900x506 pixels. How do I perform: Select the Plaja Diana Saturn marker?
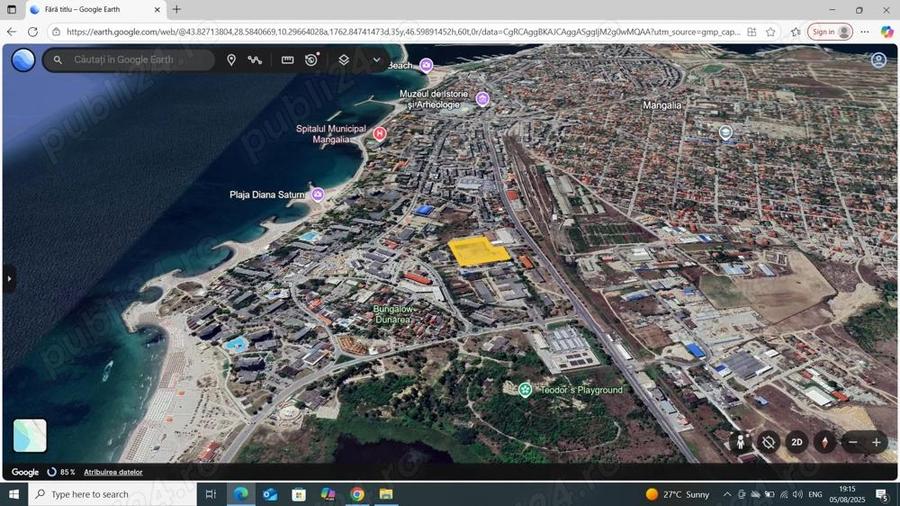tap(317, 194)
